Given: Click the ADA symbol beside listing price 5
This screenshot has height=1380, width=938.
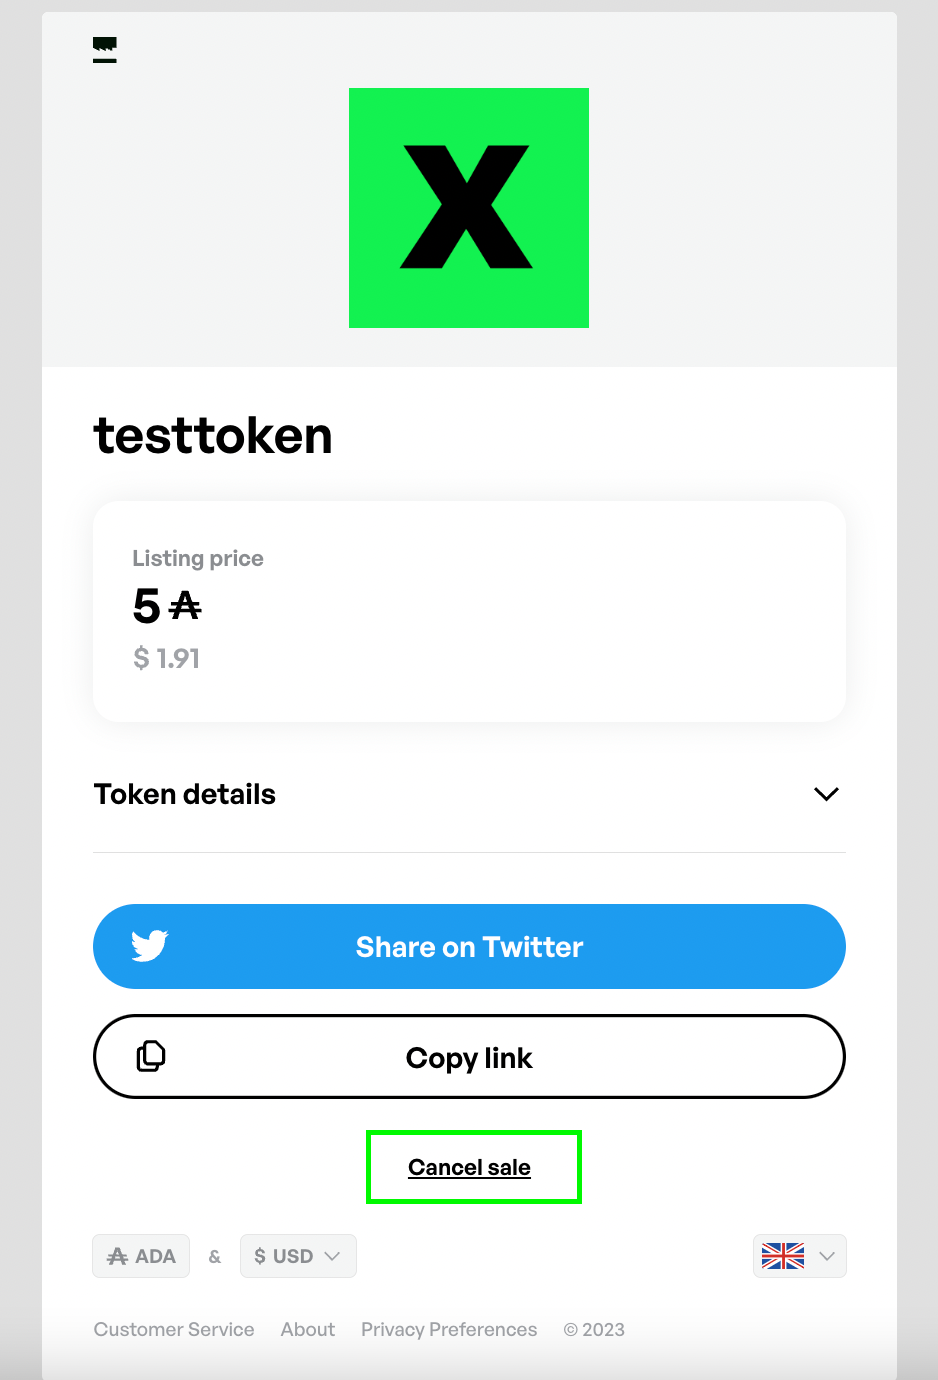Looking at the screenshot, I should pos(185,606).
